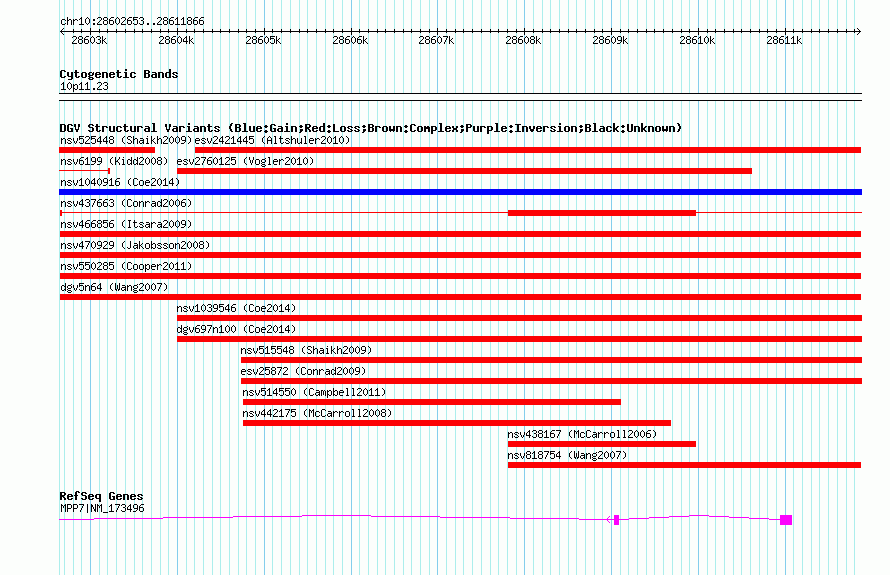Click the nsv442175 (McCarroll2008) label

pos(317,413)
